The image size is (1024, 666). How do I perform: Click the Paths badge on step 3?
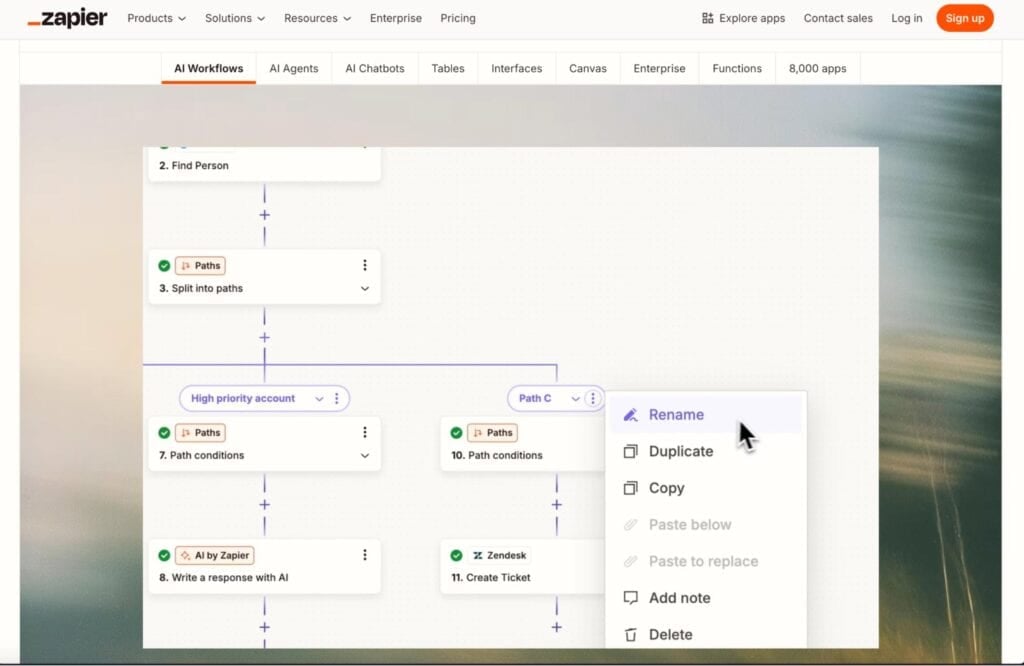tap(200, 266)
